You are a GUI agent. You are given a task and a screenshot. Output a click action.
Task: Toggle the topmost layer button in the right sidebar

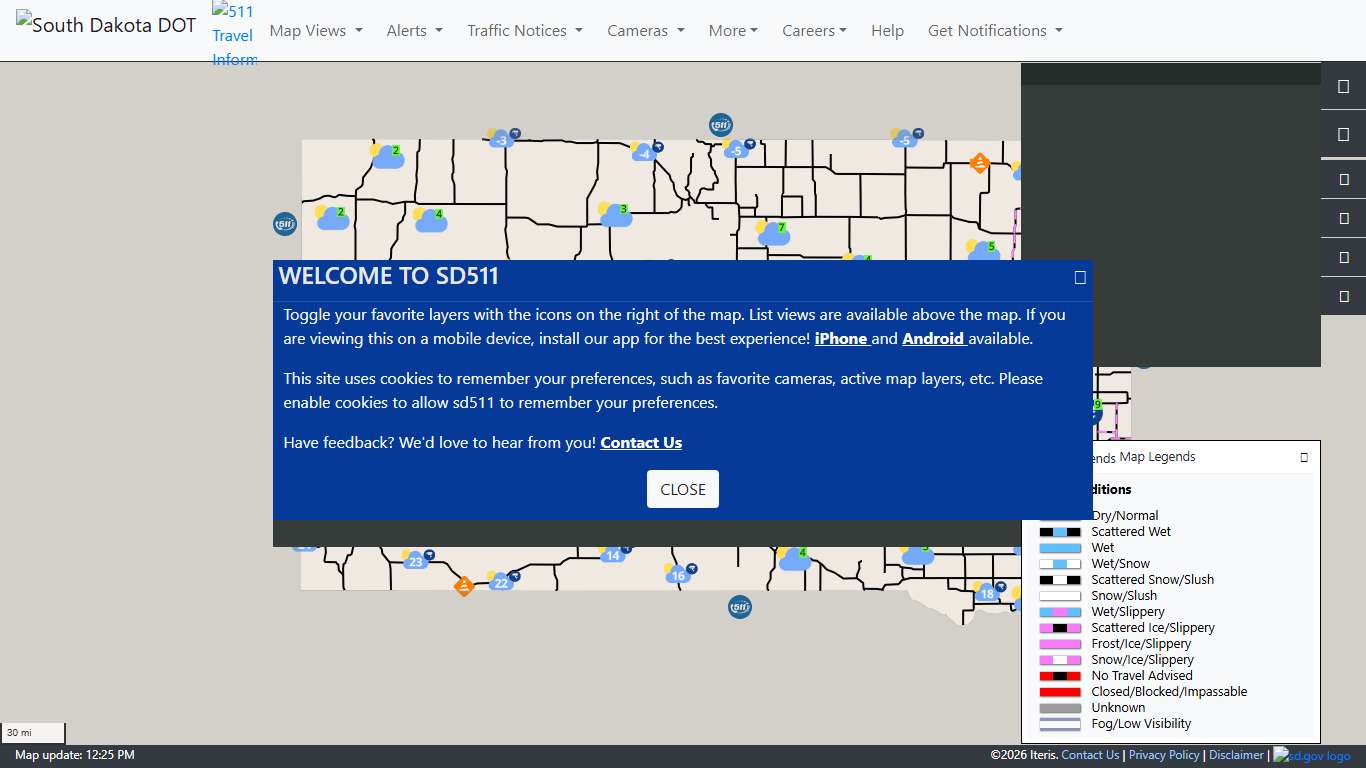pos(1343,87)
